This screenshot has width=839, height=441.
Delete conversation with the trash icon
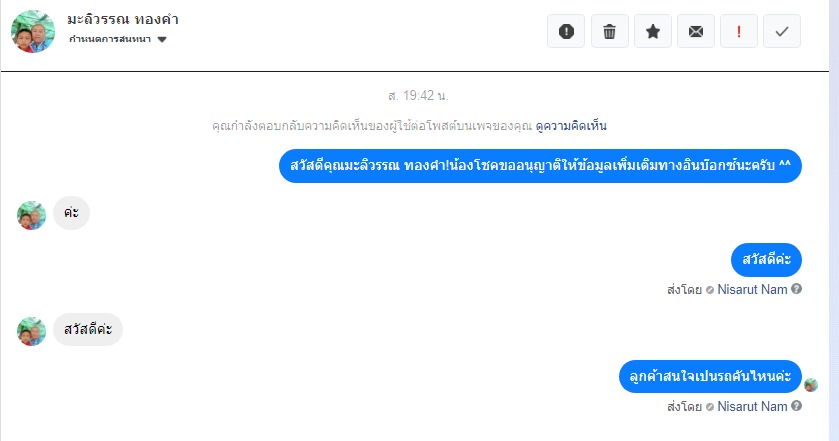609,32
